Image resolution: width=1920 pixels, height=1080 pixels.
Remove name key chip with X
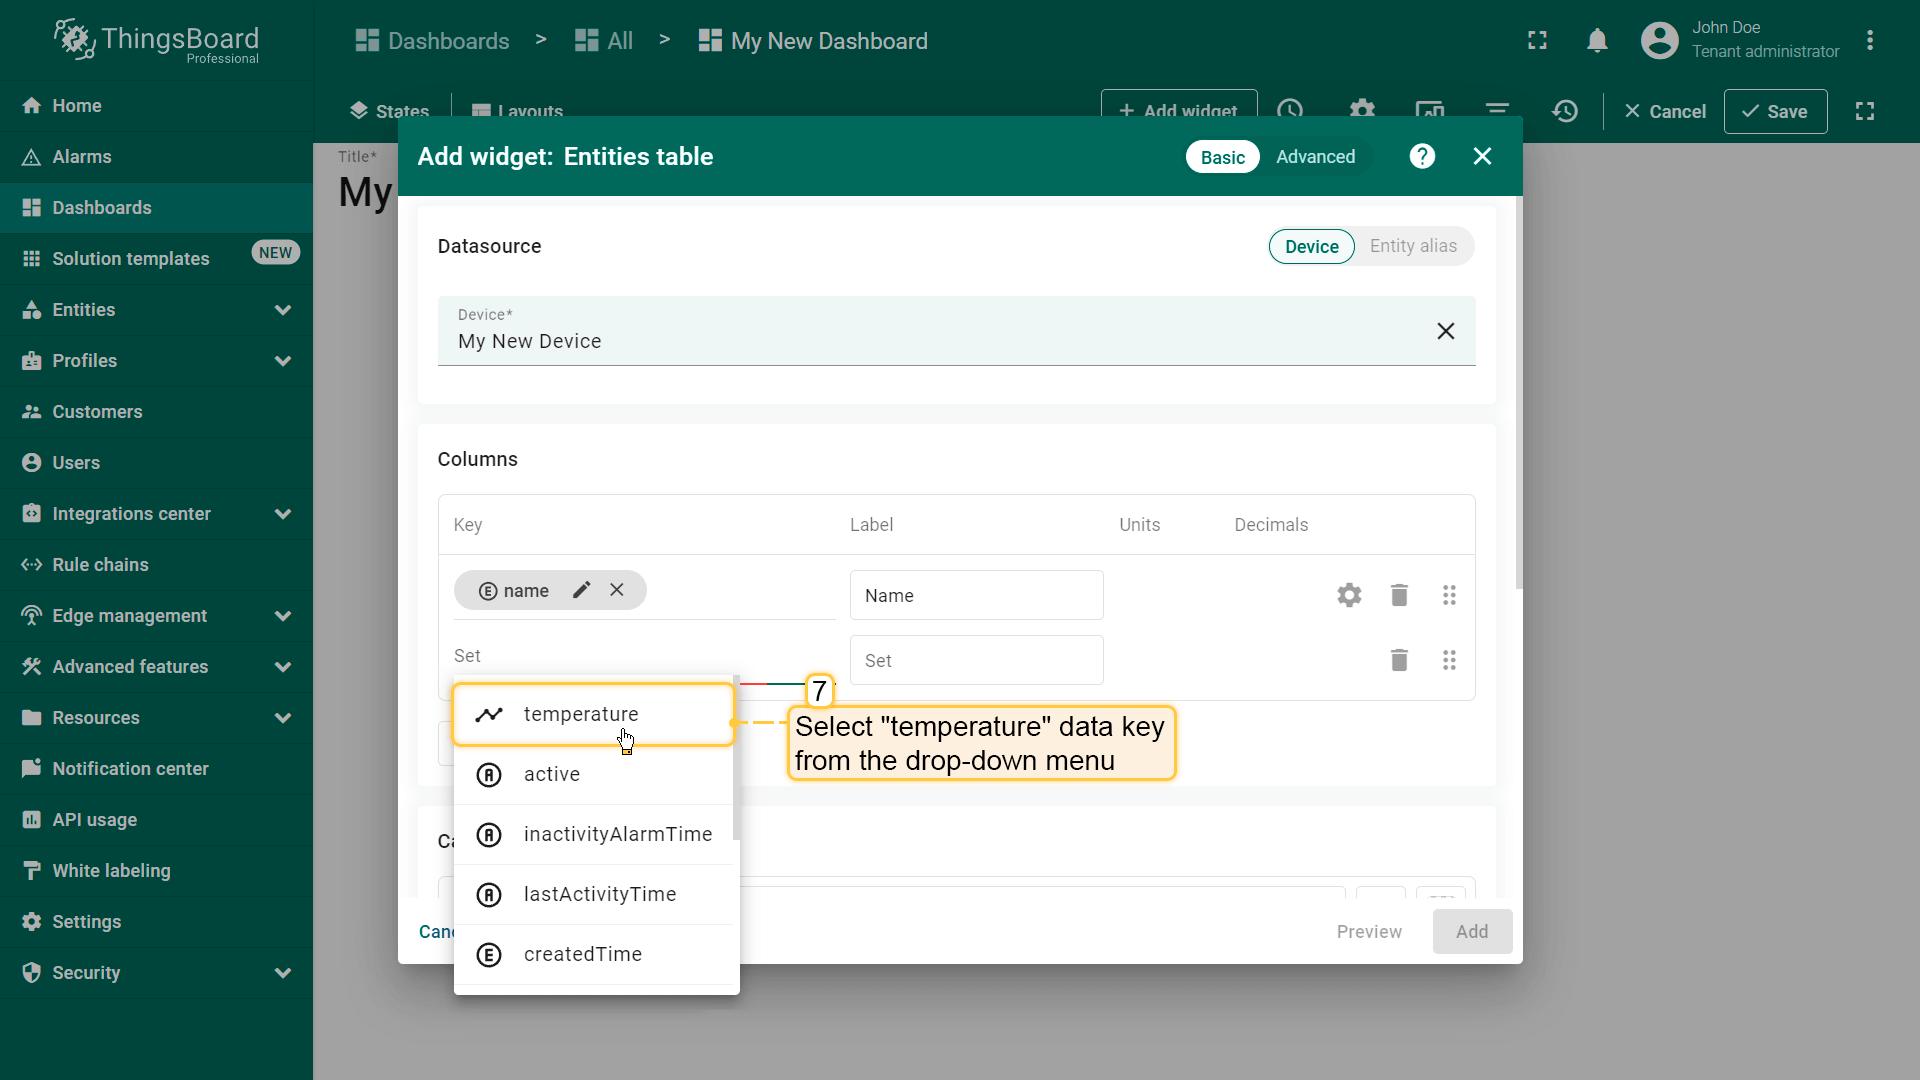(x=617, y=590)
